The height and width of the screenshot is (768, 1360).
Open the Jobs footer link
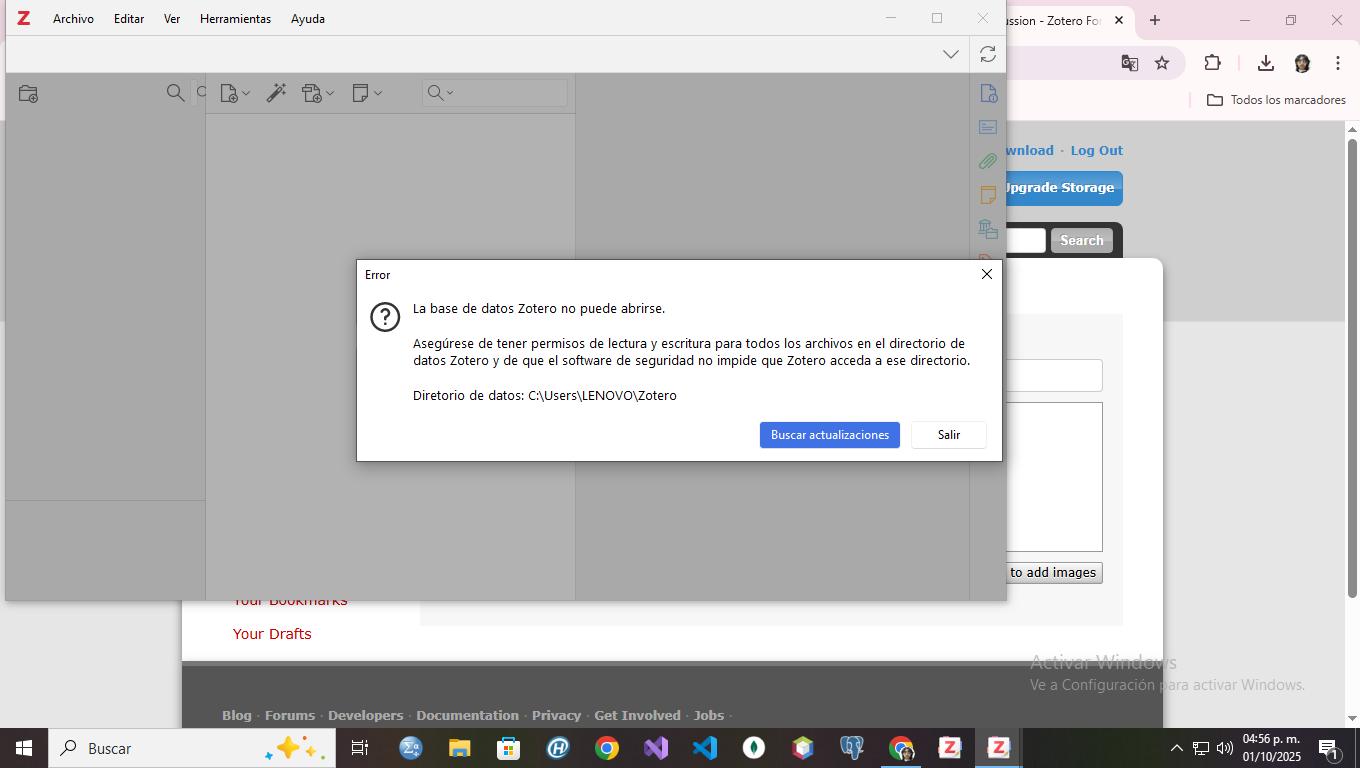(709, 715)
